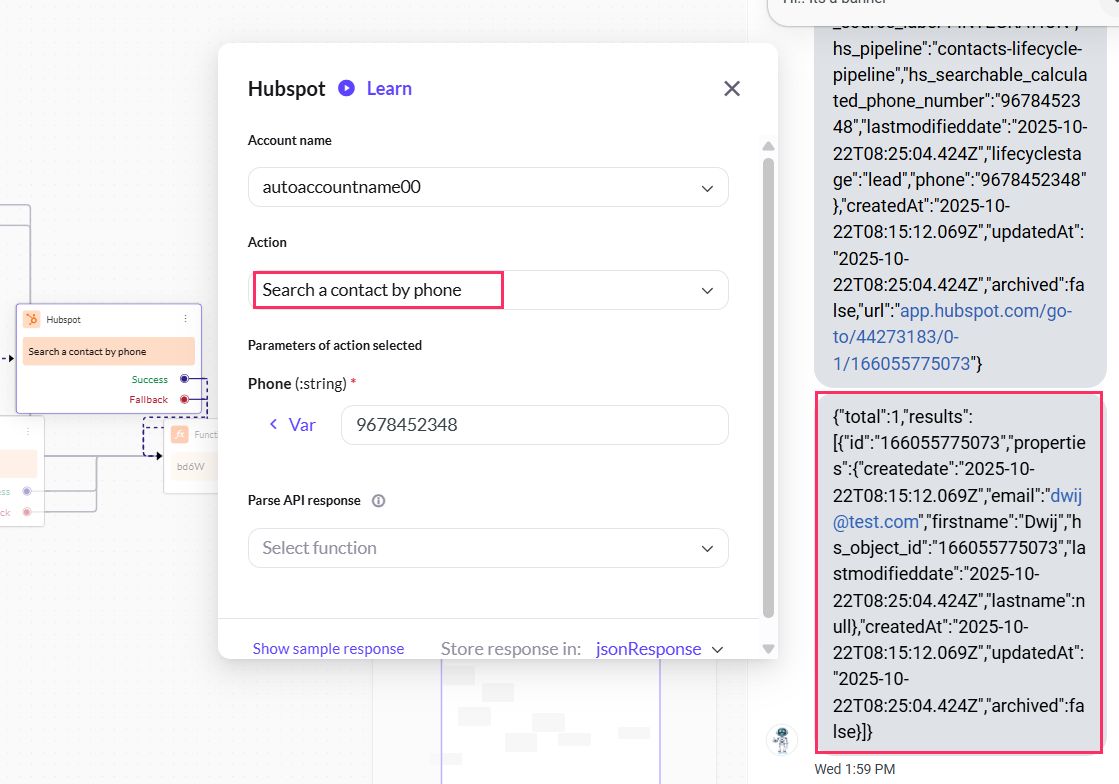1119x784 pixels.
Task: Click the Var toggle beside the phone field
Action: (x=292, y=425)
